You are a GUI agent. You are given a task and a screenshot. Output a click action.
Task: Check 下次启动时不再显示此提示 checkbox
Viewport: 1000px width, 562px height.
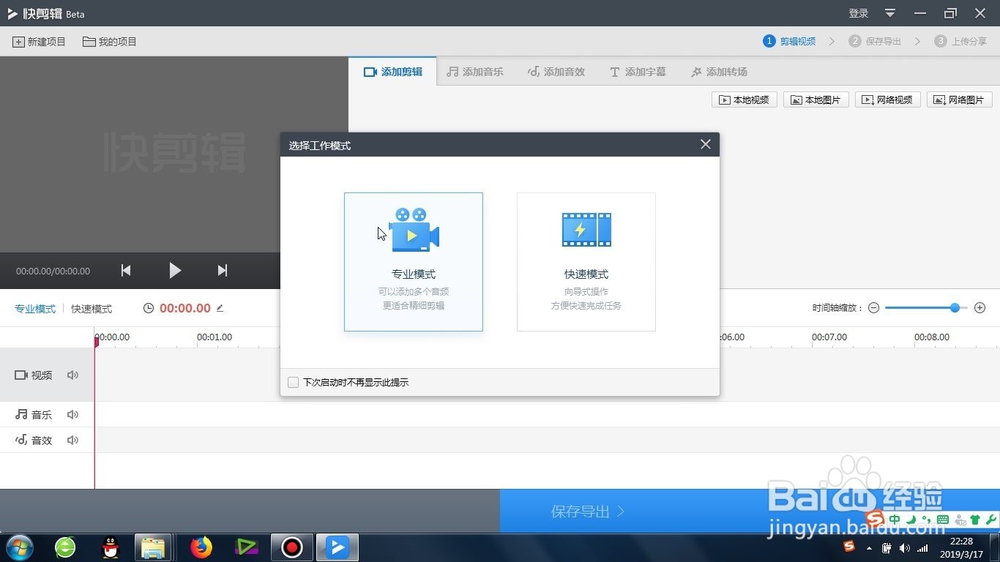click(x=293, y=382)
